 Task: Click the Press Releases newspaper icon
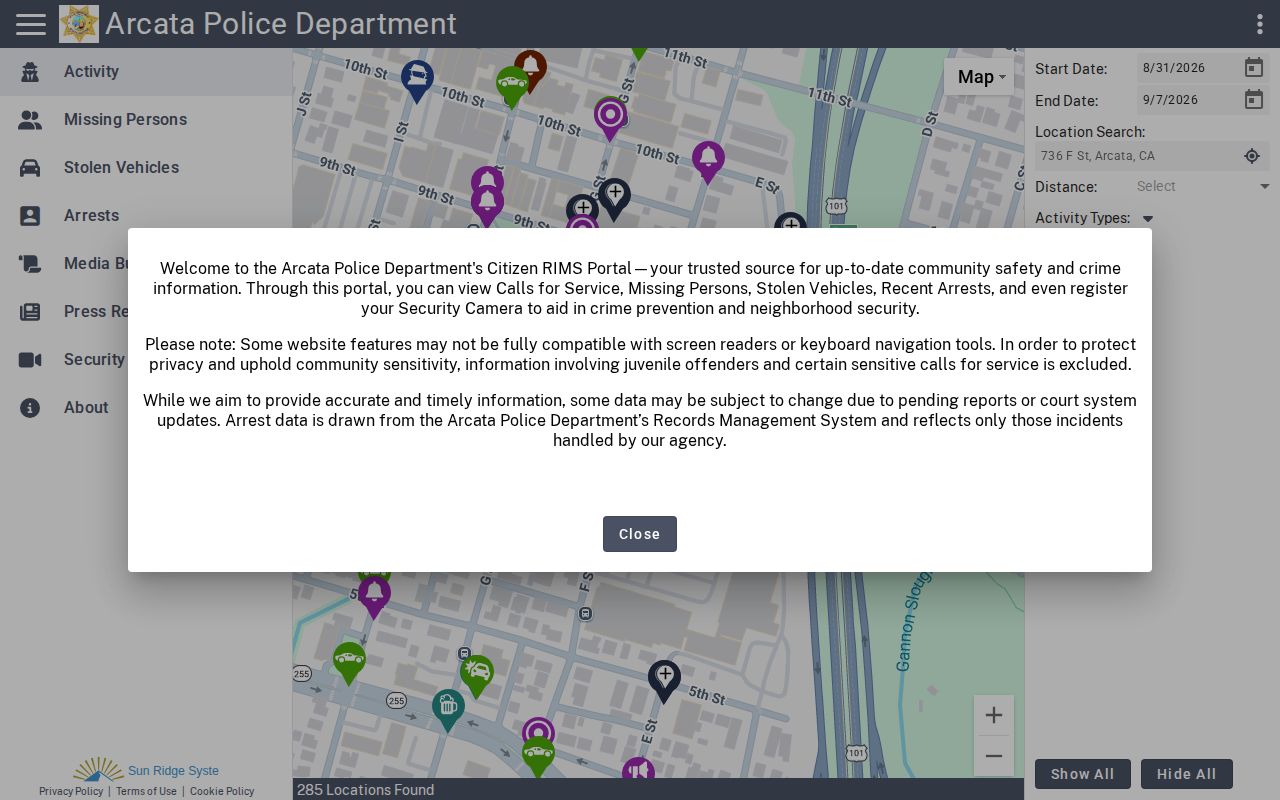[30, 312]
